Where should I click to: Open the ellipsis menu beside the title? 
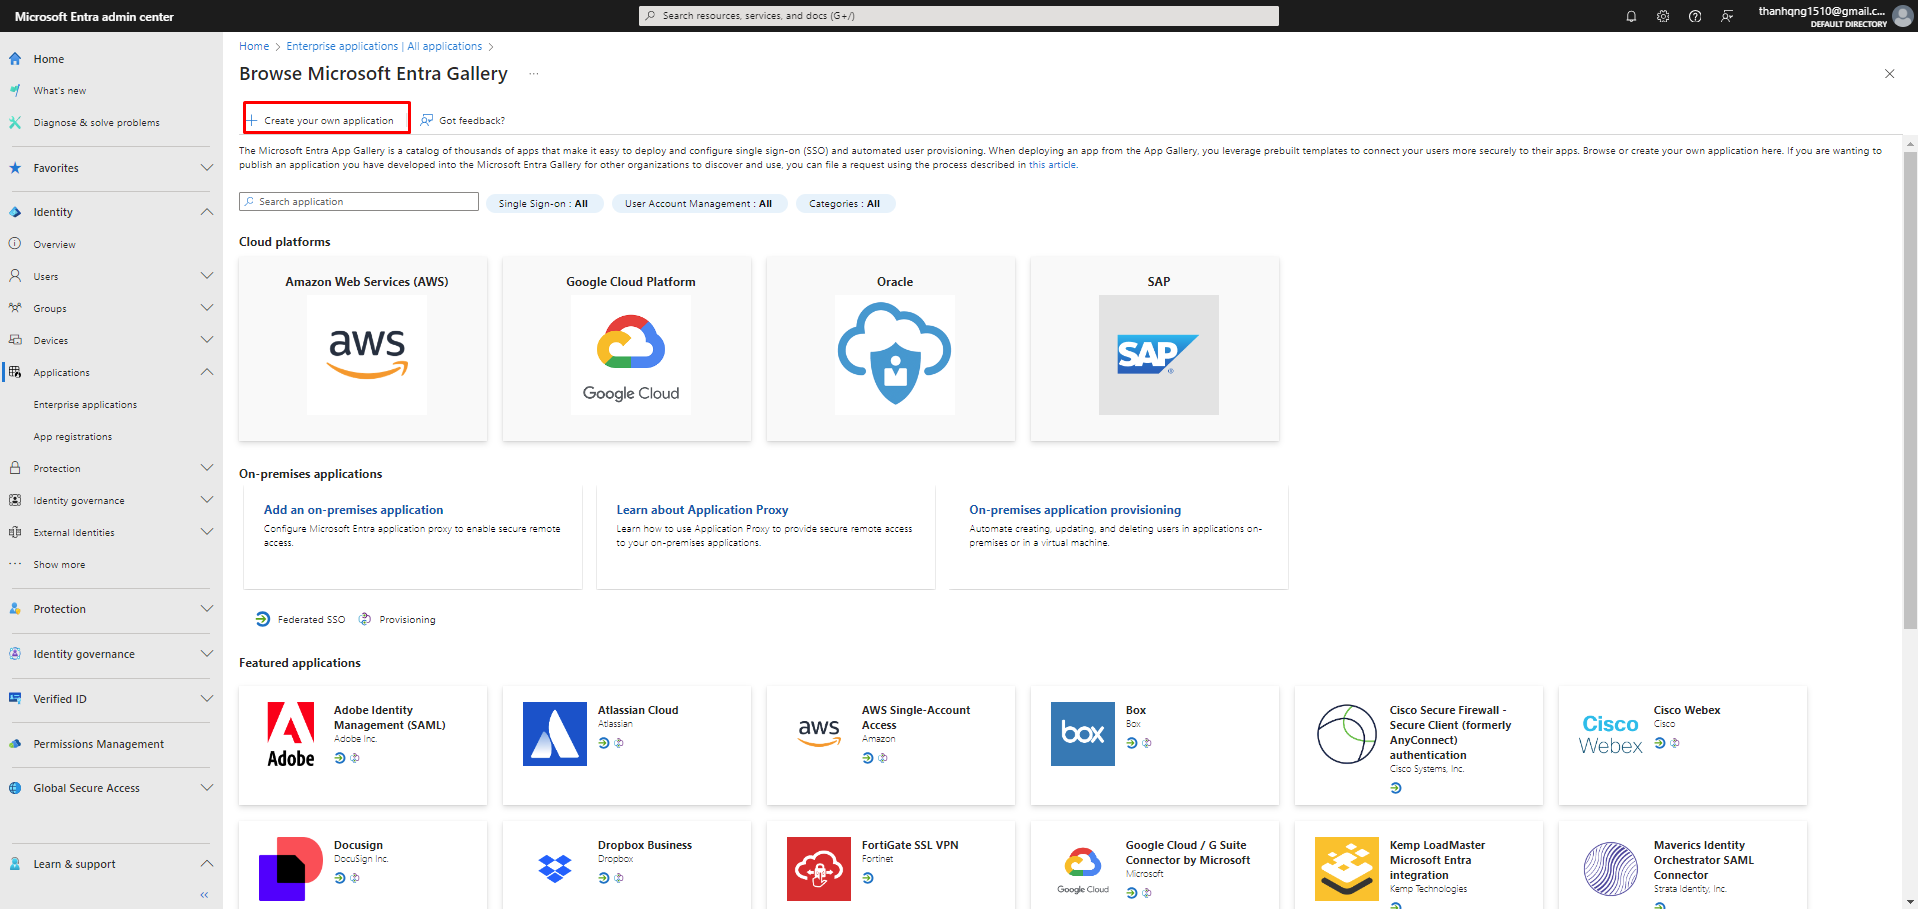[x=534, y=74]
